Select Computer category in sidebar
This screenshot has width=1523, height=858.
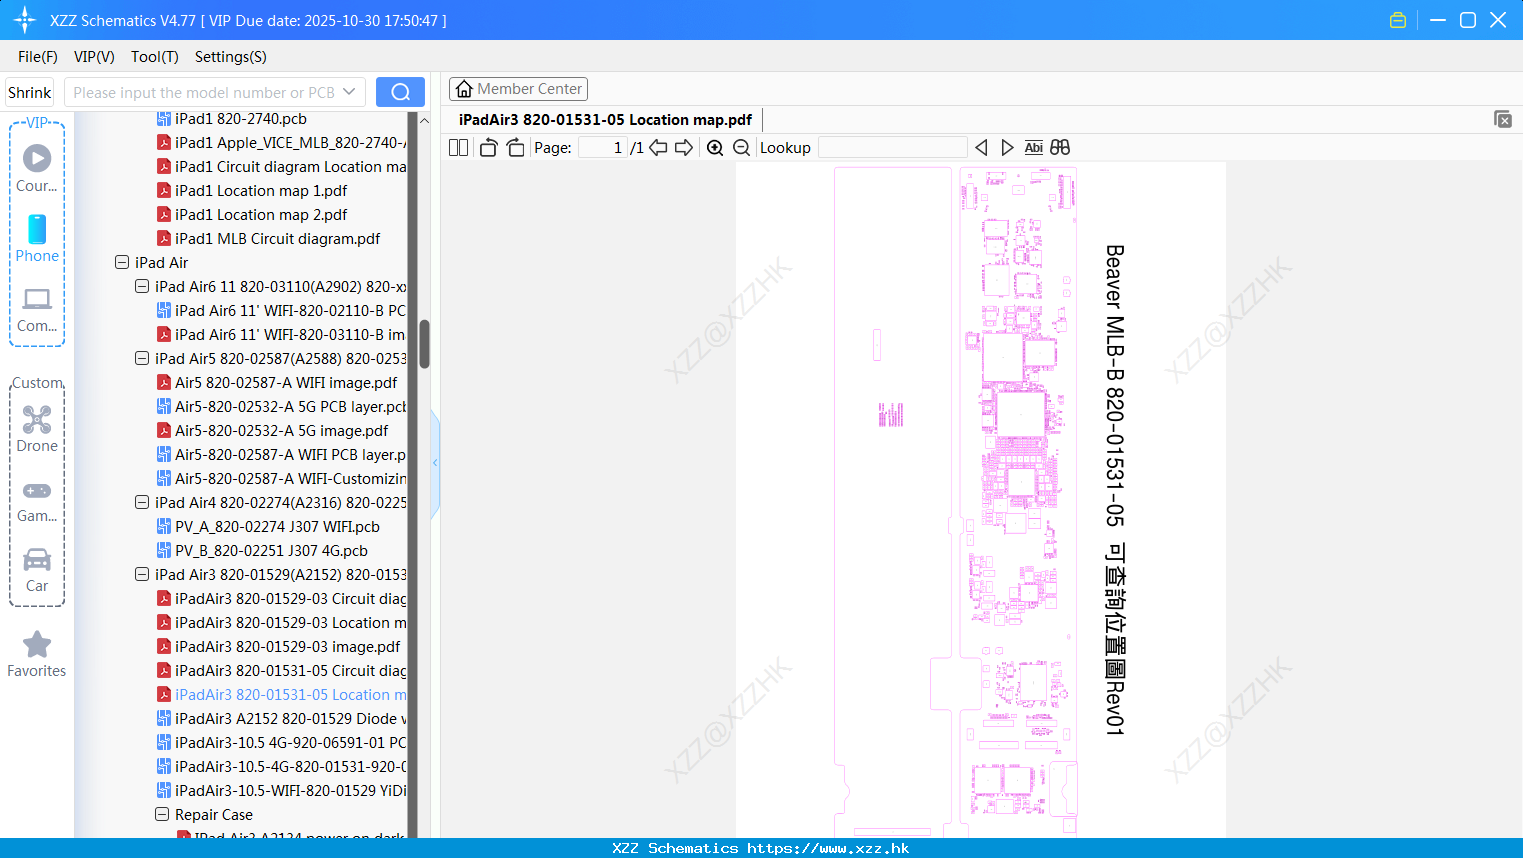tap(37, 310)
